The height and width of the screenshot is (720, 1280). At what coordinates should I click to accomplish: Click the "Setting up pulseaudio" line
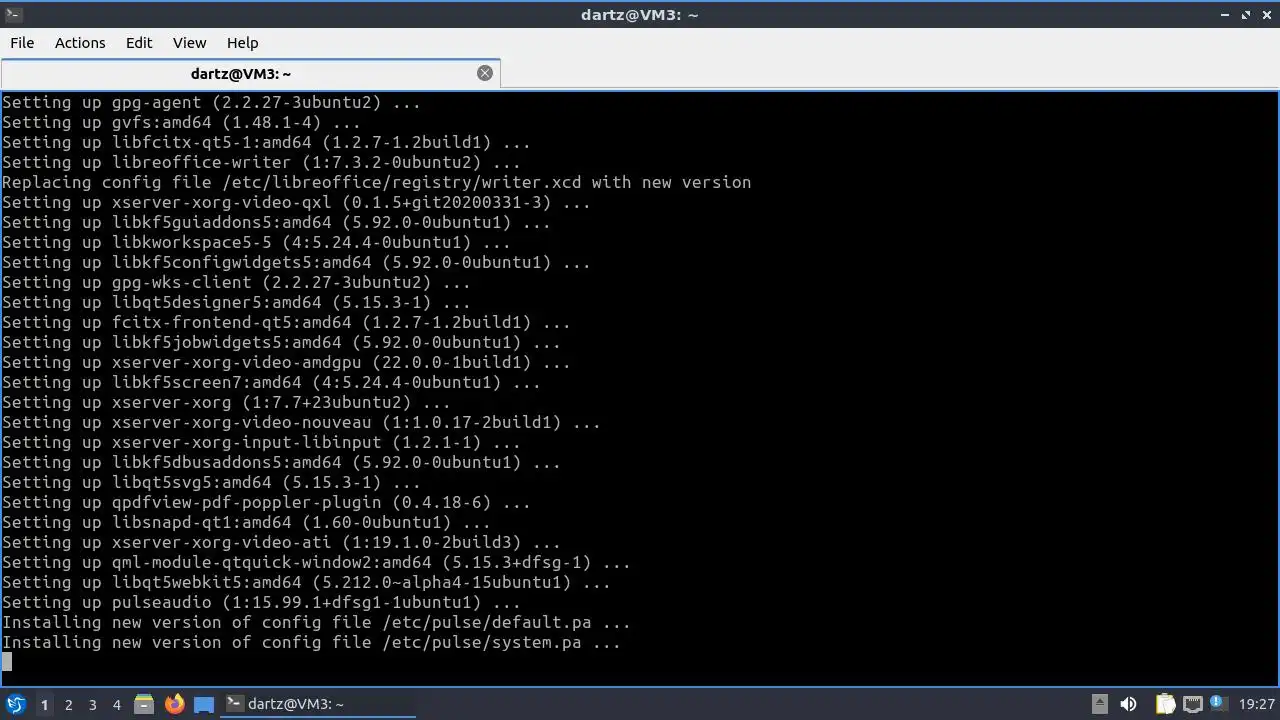(x=262, y=602)
